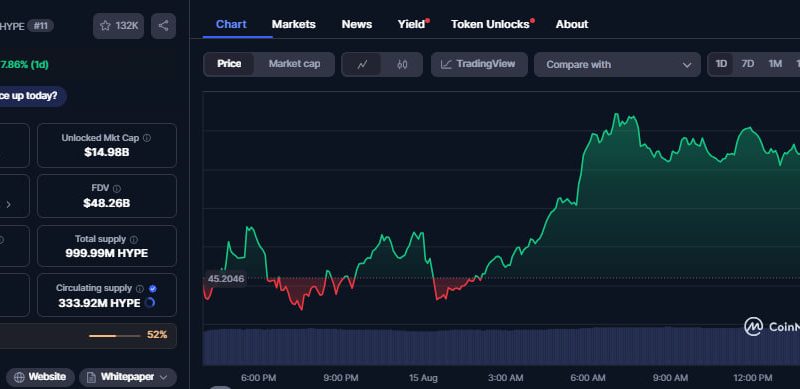This screenshot has height=389, width=800.
Task: Click the 52% supply progress bar
Action: click(x=114, y=336)
